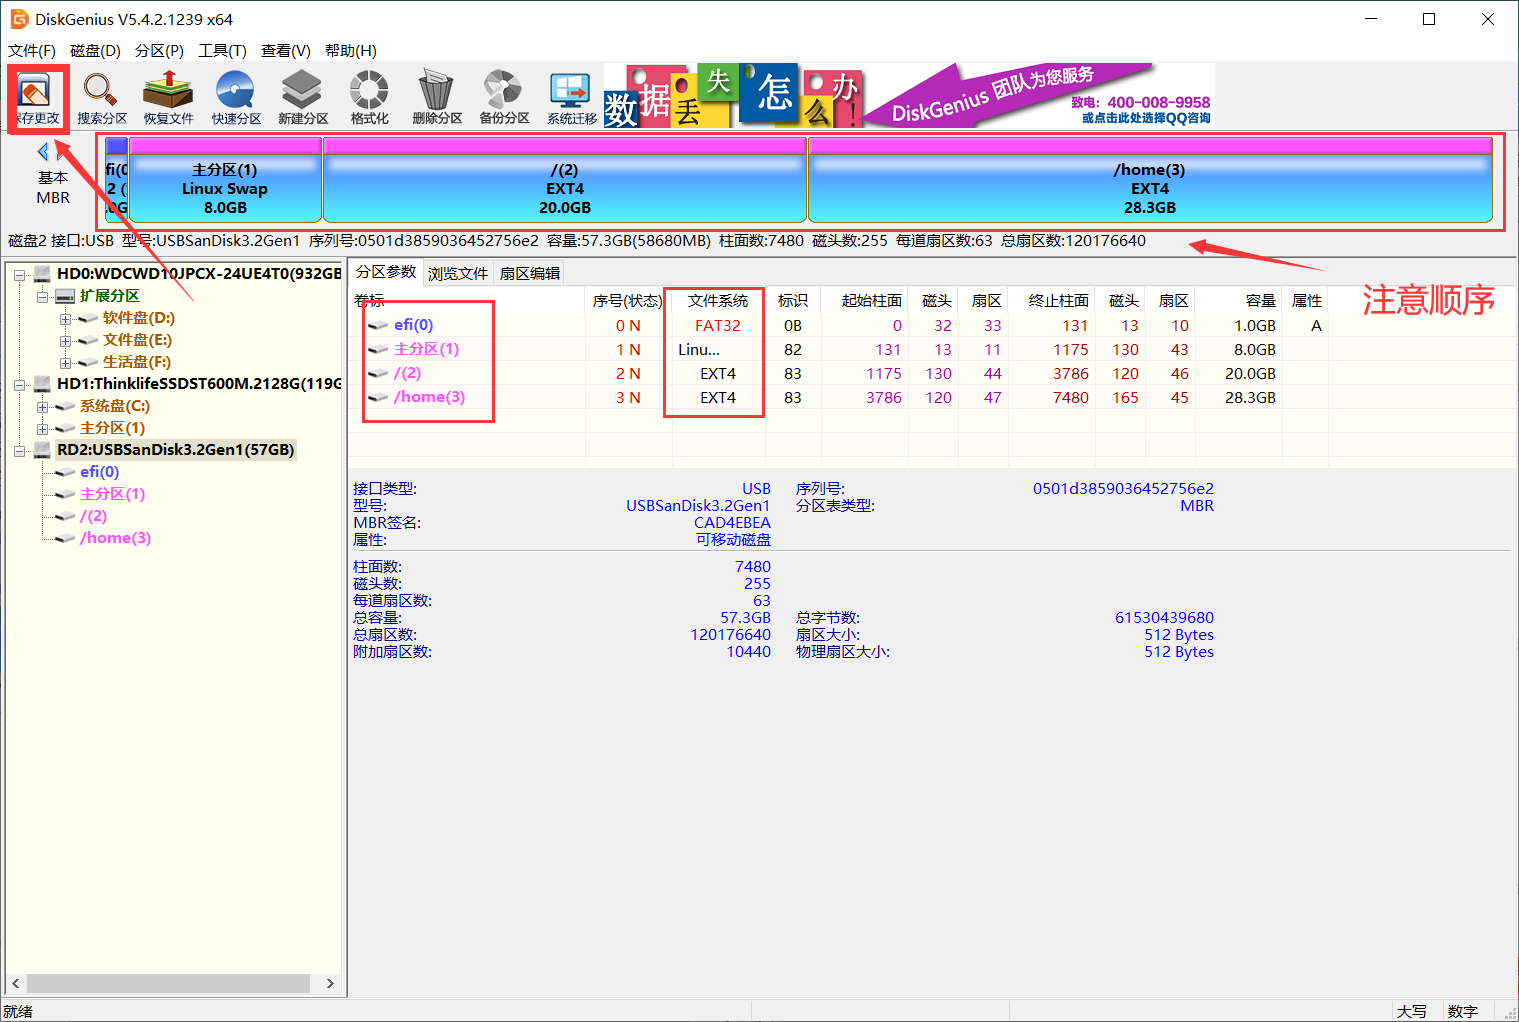Viewport: 1519px width, 1022px height.
Task: Open the Backup Partition (备份分区) tool
Action: 504,97
